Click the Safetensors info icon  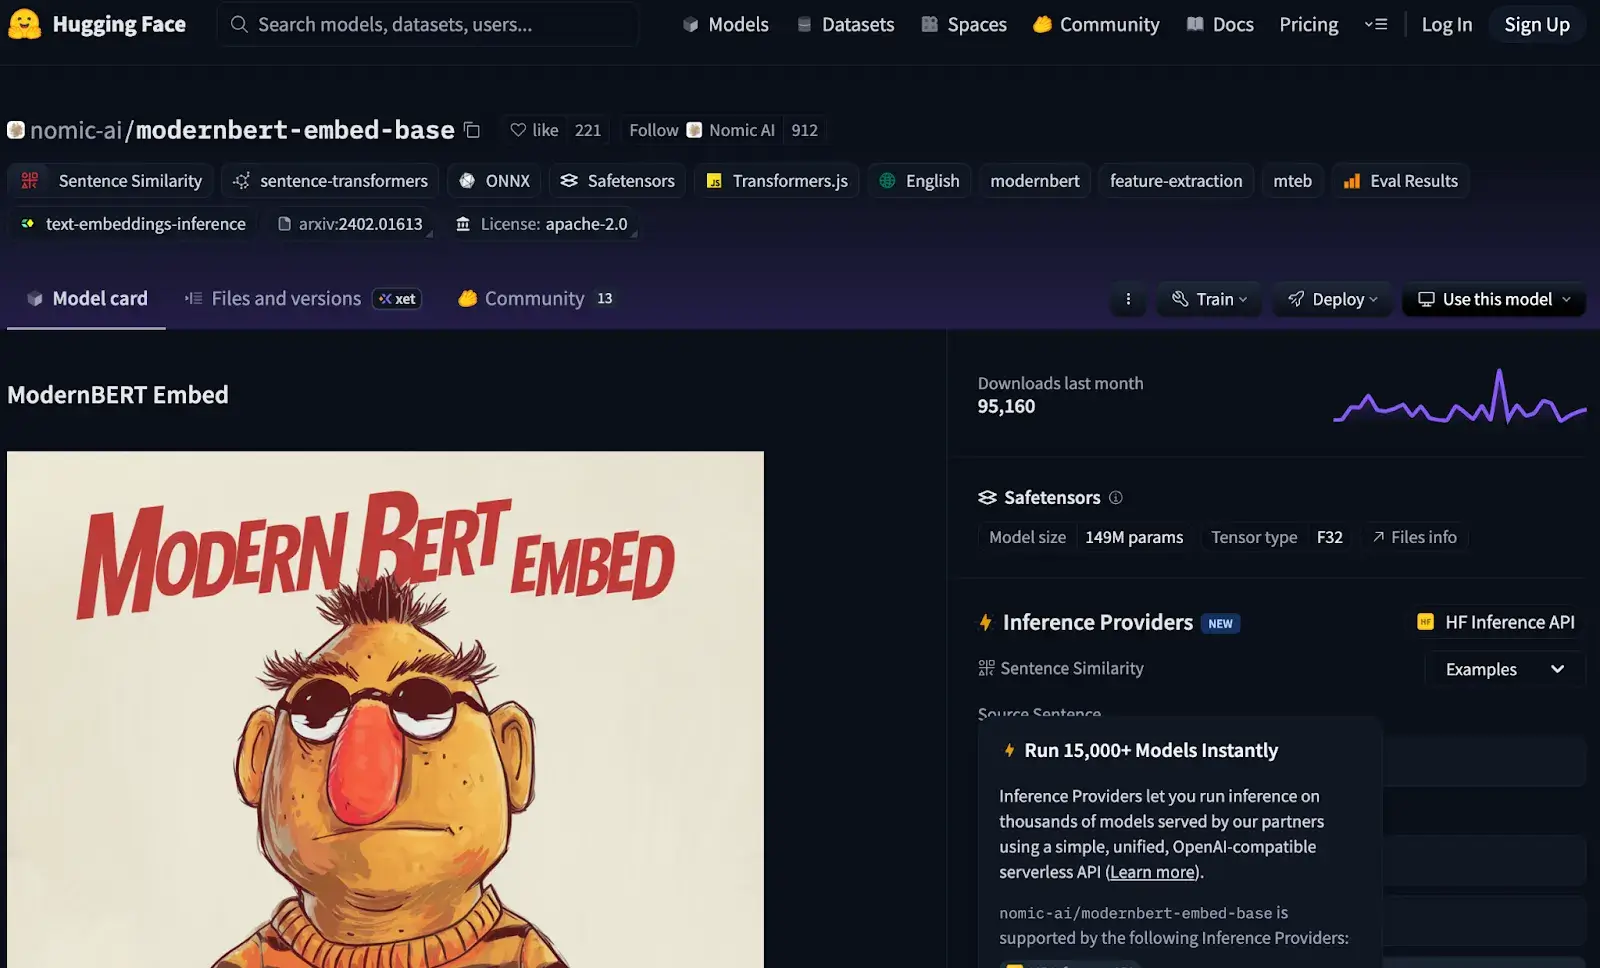point(1116,497)
